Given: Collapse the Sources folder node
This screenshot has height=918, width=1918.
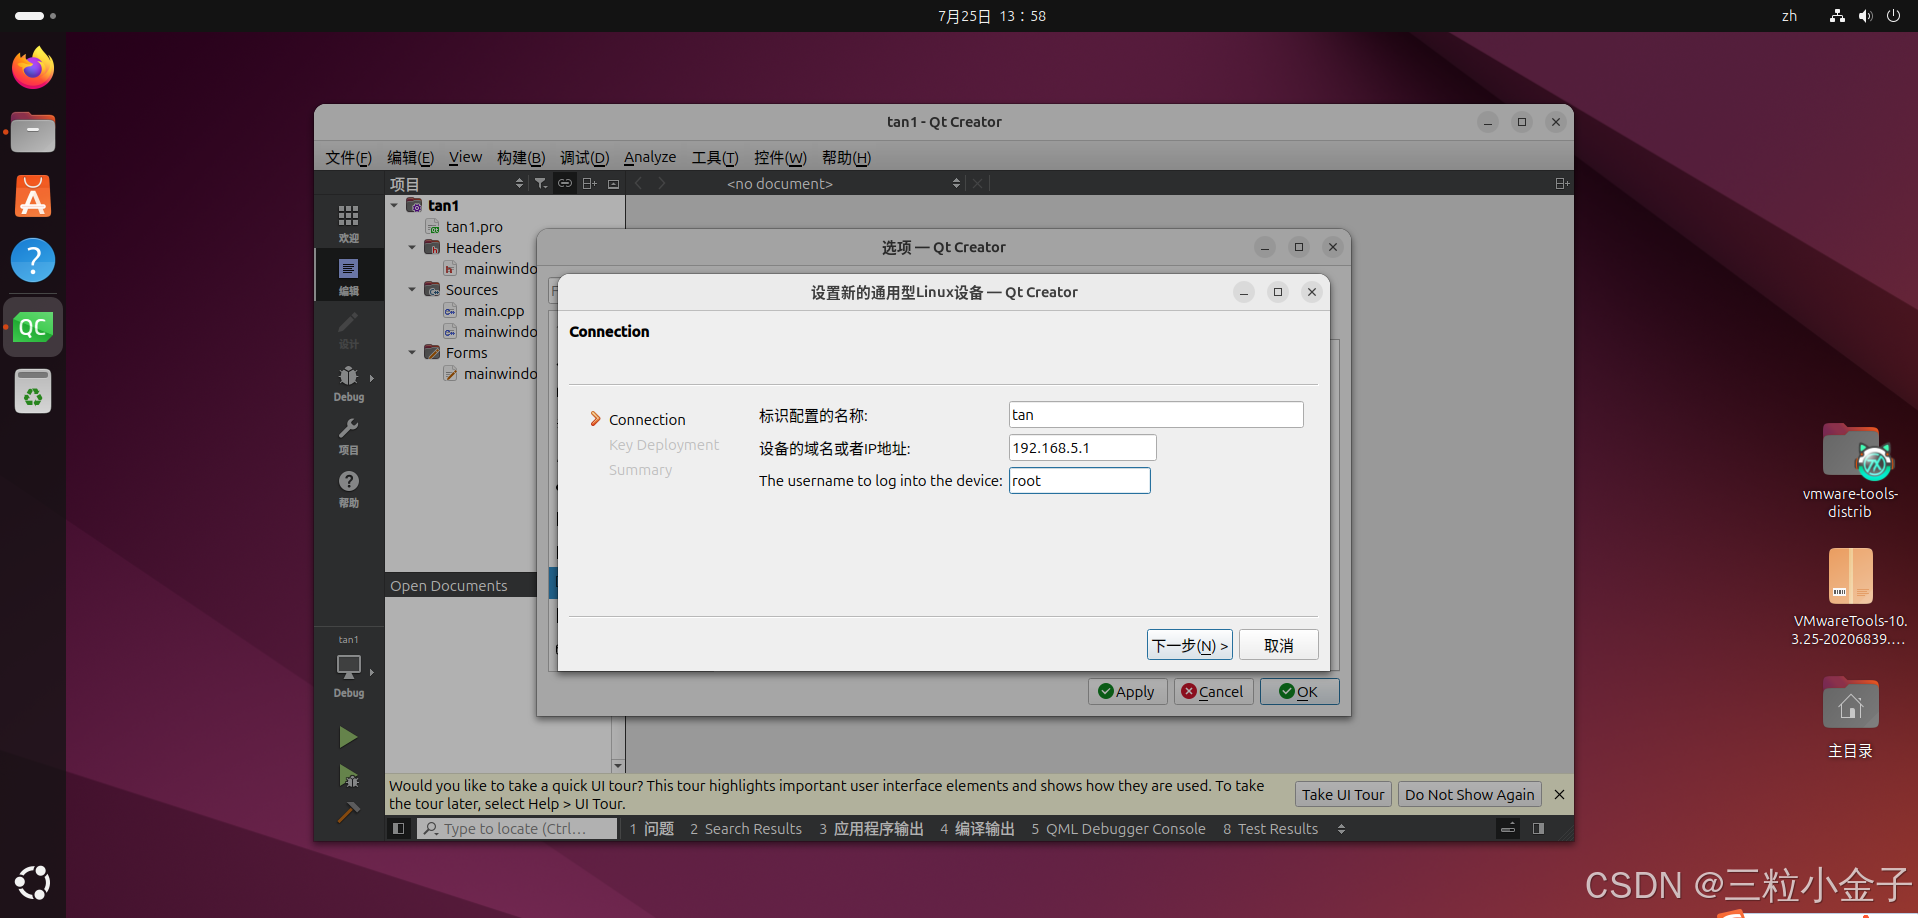Looking at the screenshot, I should [412, 289].
